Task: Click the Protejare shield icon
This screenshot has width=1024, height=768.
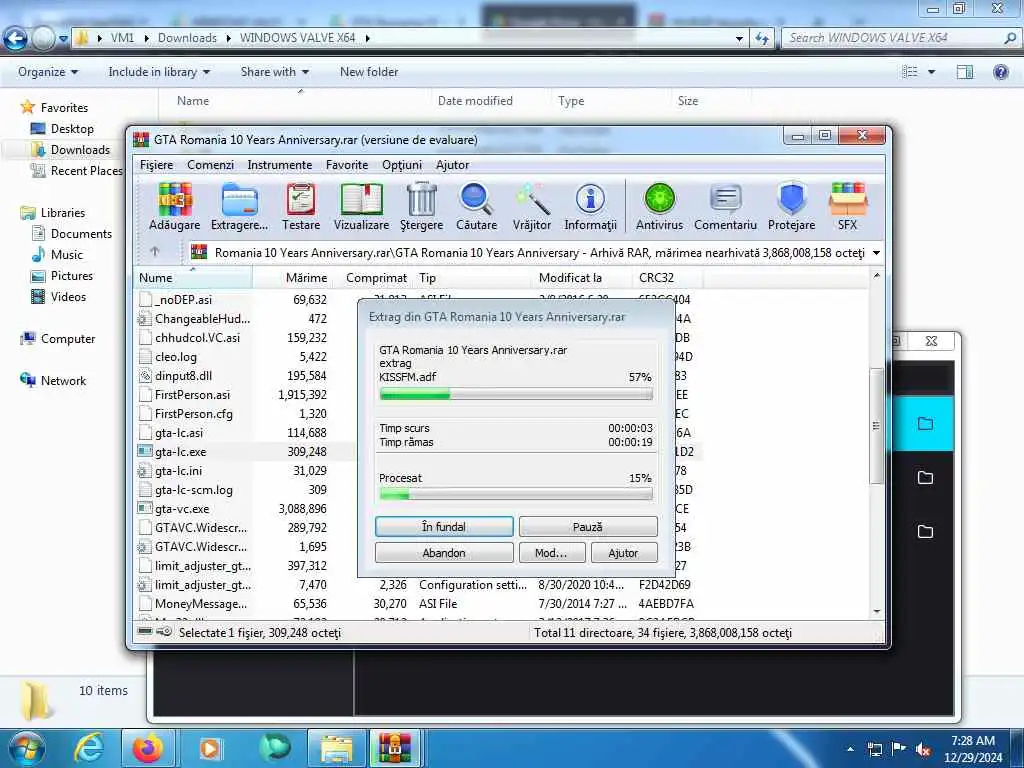Action: 792,206
